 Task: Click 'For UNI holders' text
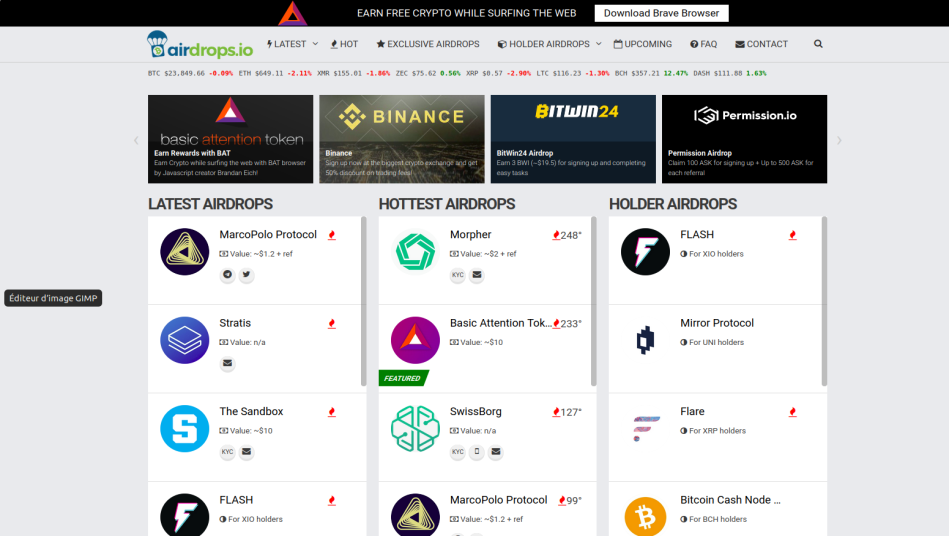[x=717, y=342]
